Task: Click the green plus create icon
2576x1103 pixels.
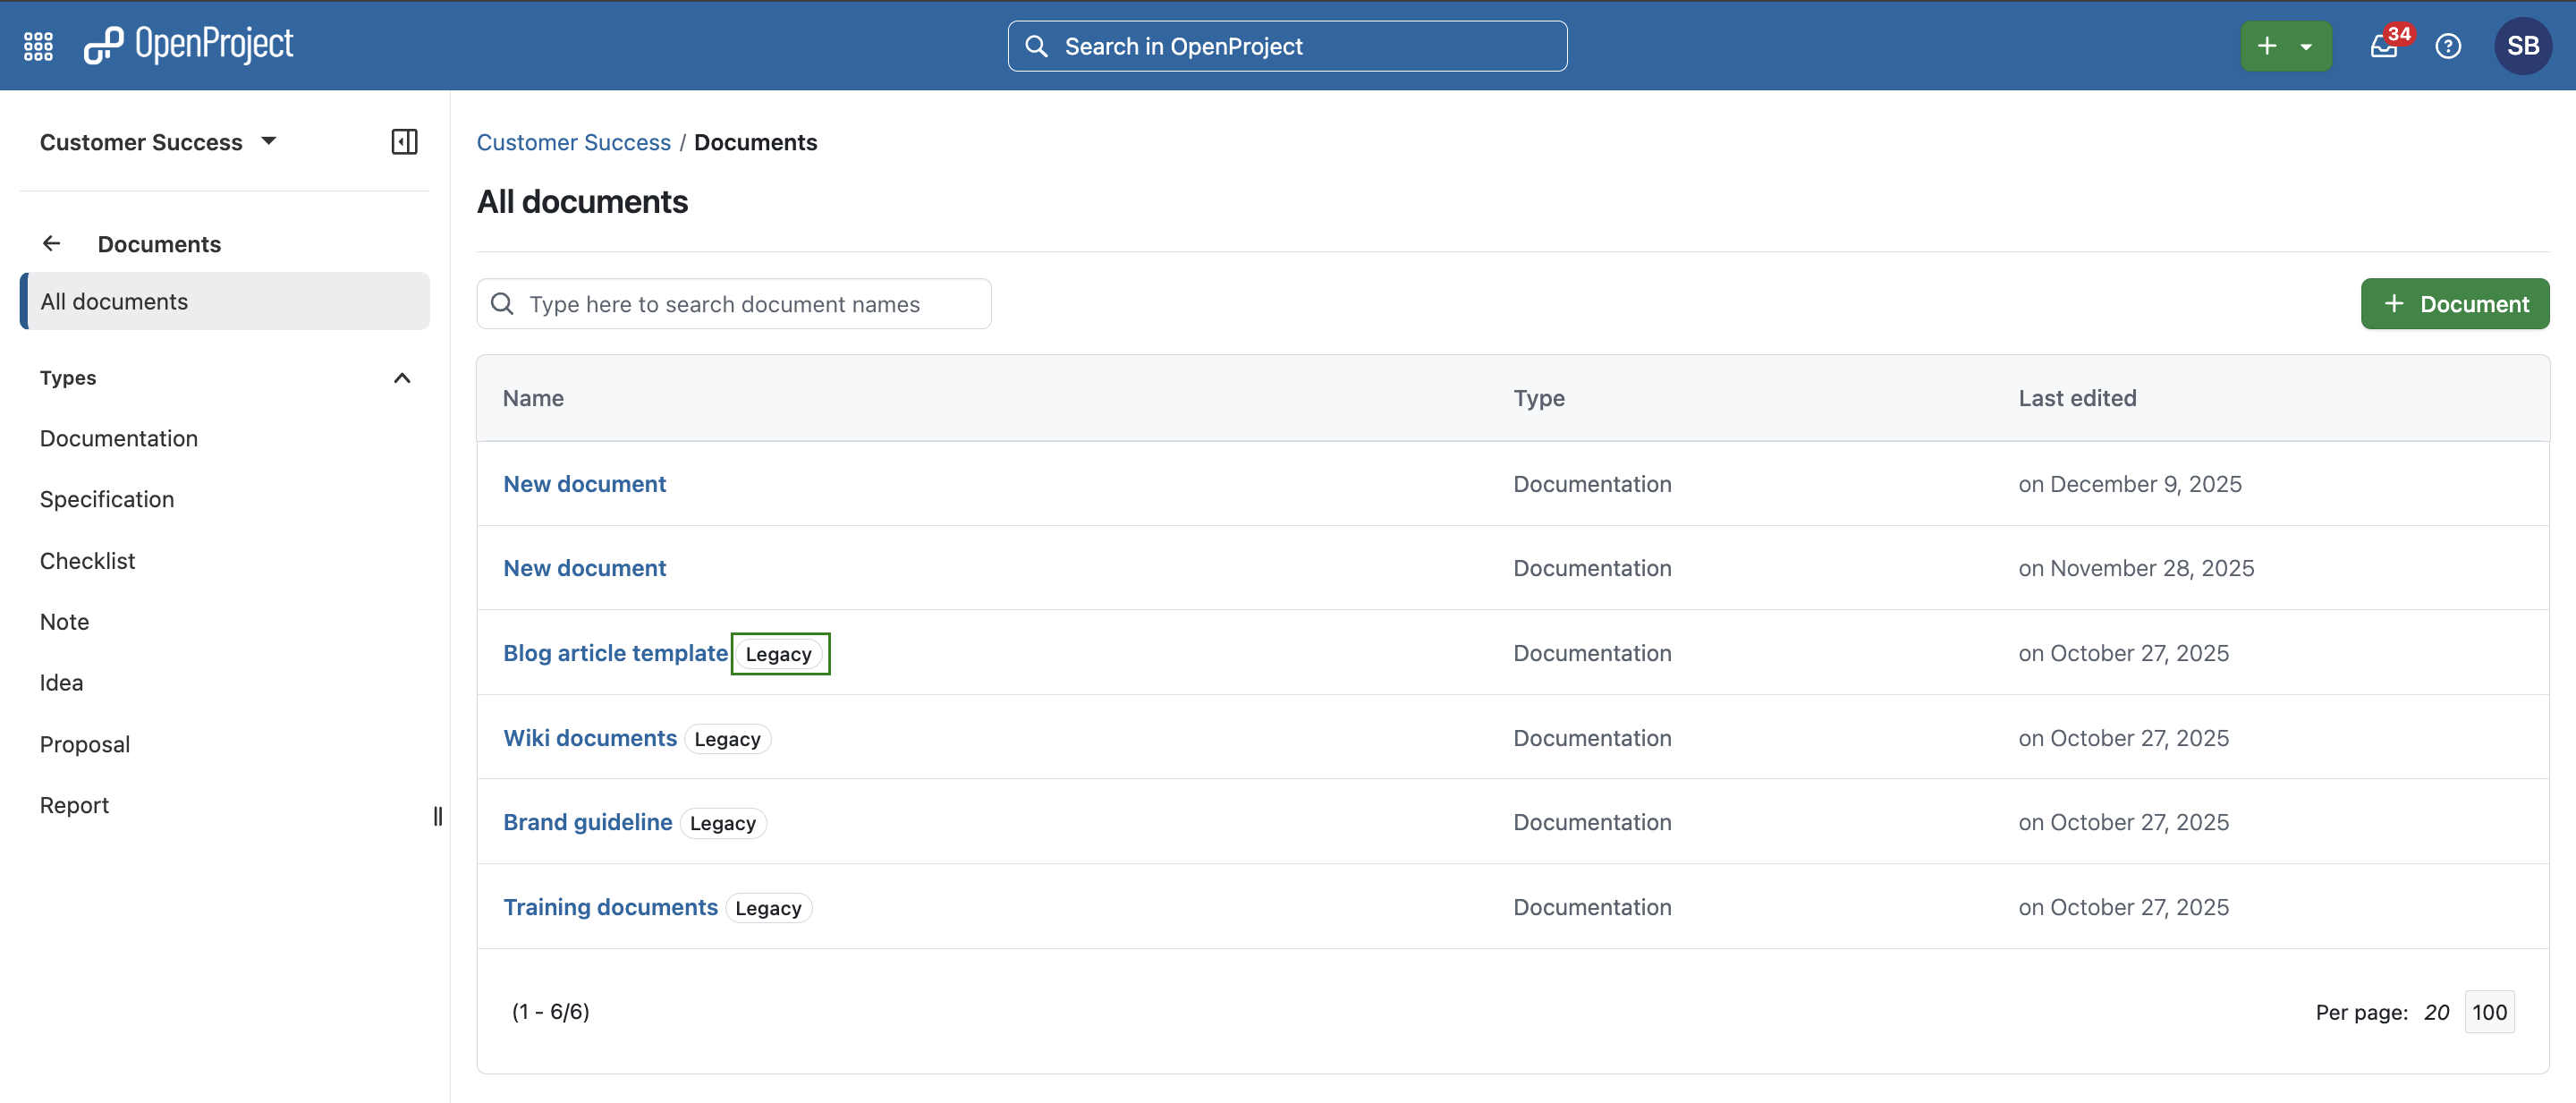Action: (2267, 46)
